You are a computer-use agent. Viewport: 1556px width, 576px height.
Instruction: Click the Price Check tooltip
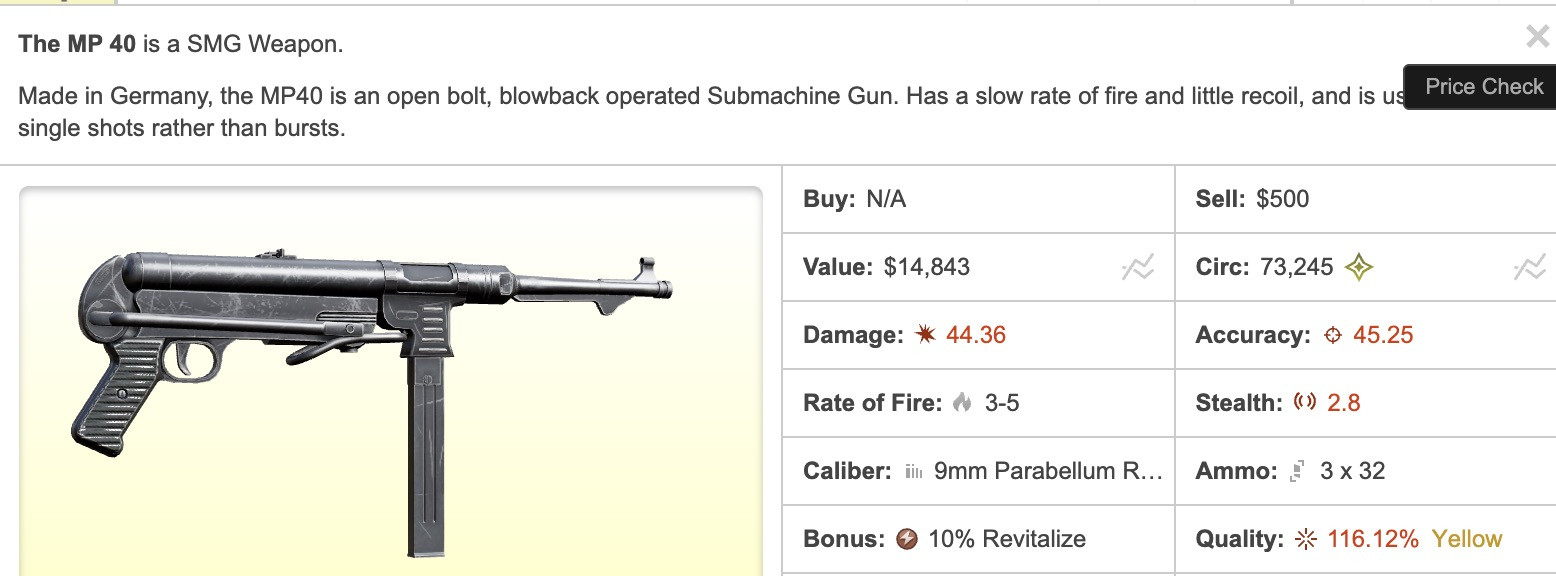pyautogui.click(x=1482, y=87)
